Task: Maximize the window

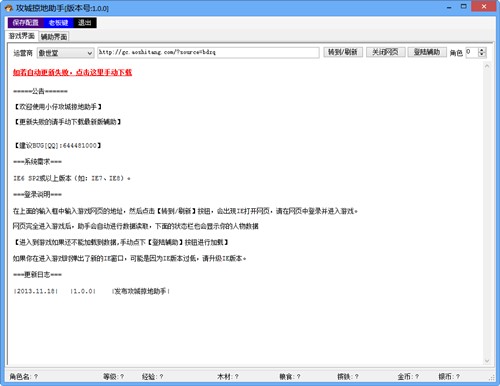Action: point(464,7)
